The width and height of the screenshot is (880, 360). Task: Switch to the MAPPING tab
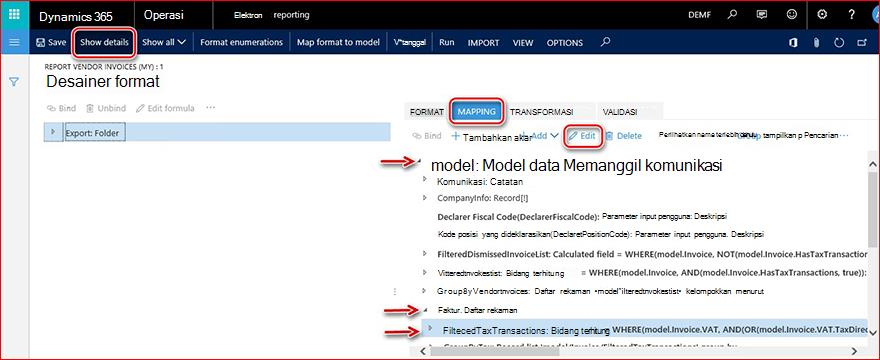click(476, 112)
